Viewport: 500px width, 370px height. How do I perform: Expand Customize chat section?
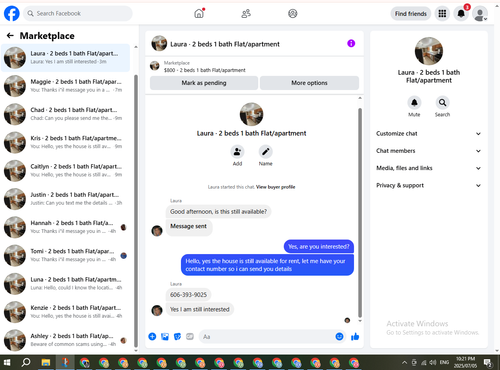click(429, 134)
